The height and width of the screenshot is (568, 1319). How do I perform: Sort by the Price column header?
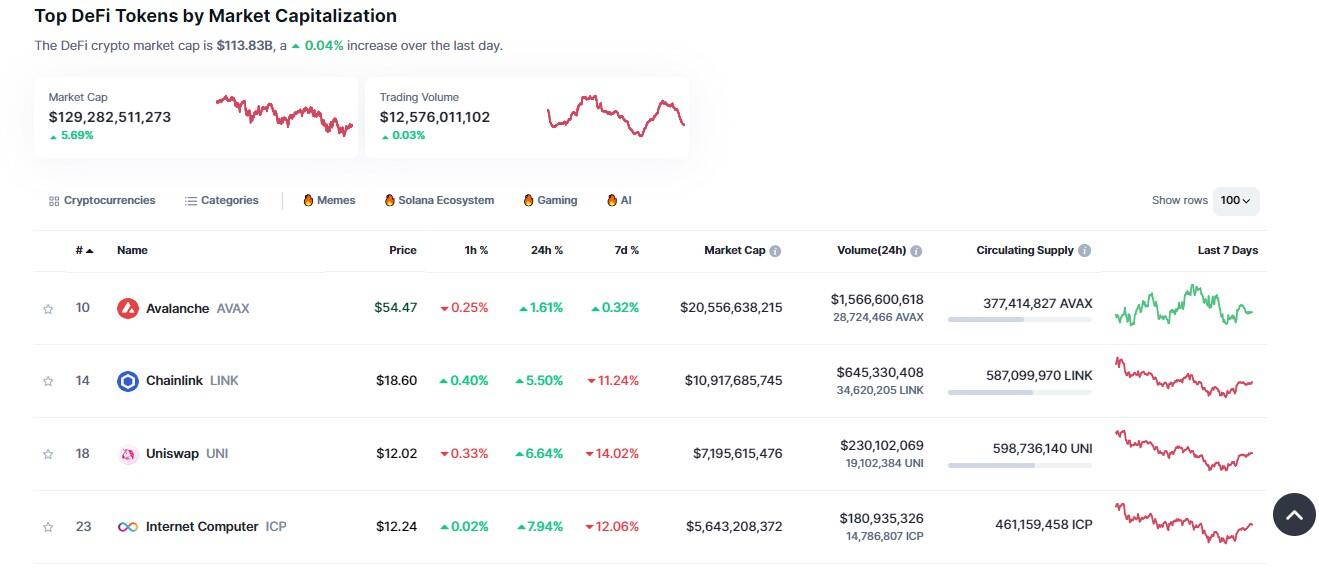pos(403,250)
